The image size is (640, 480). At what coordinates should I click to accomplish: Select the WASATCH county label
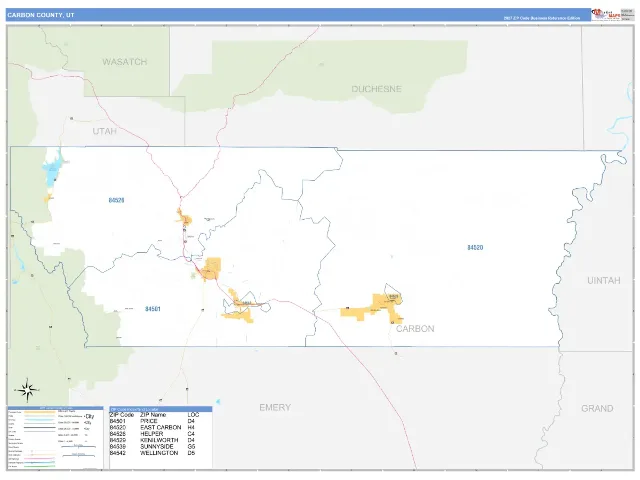point(124,62)
